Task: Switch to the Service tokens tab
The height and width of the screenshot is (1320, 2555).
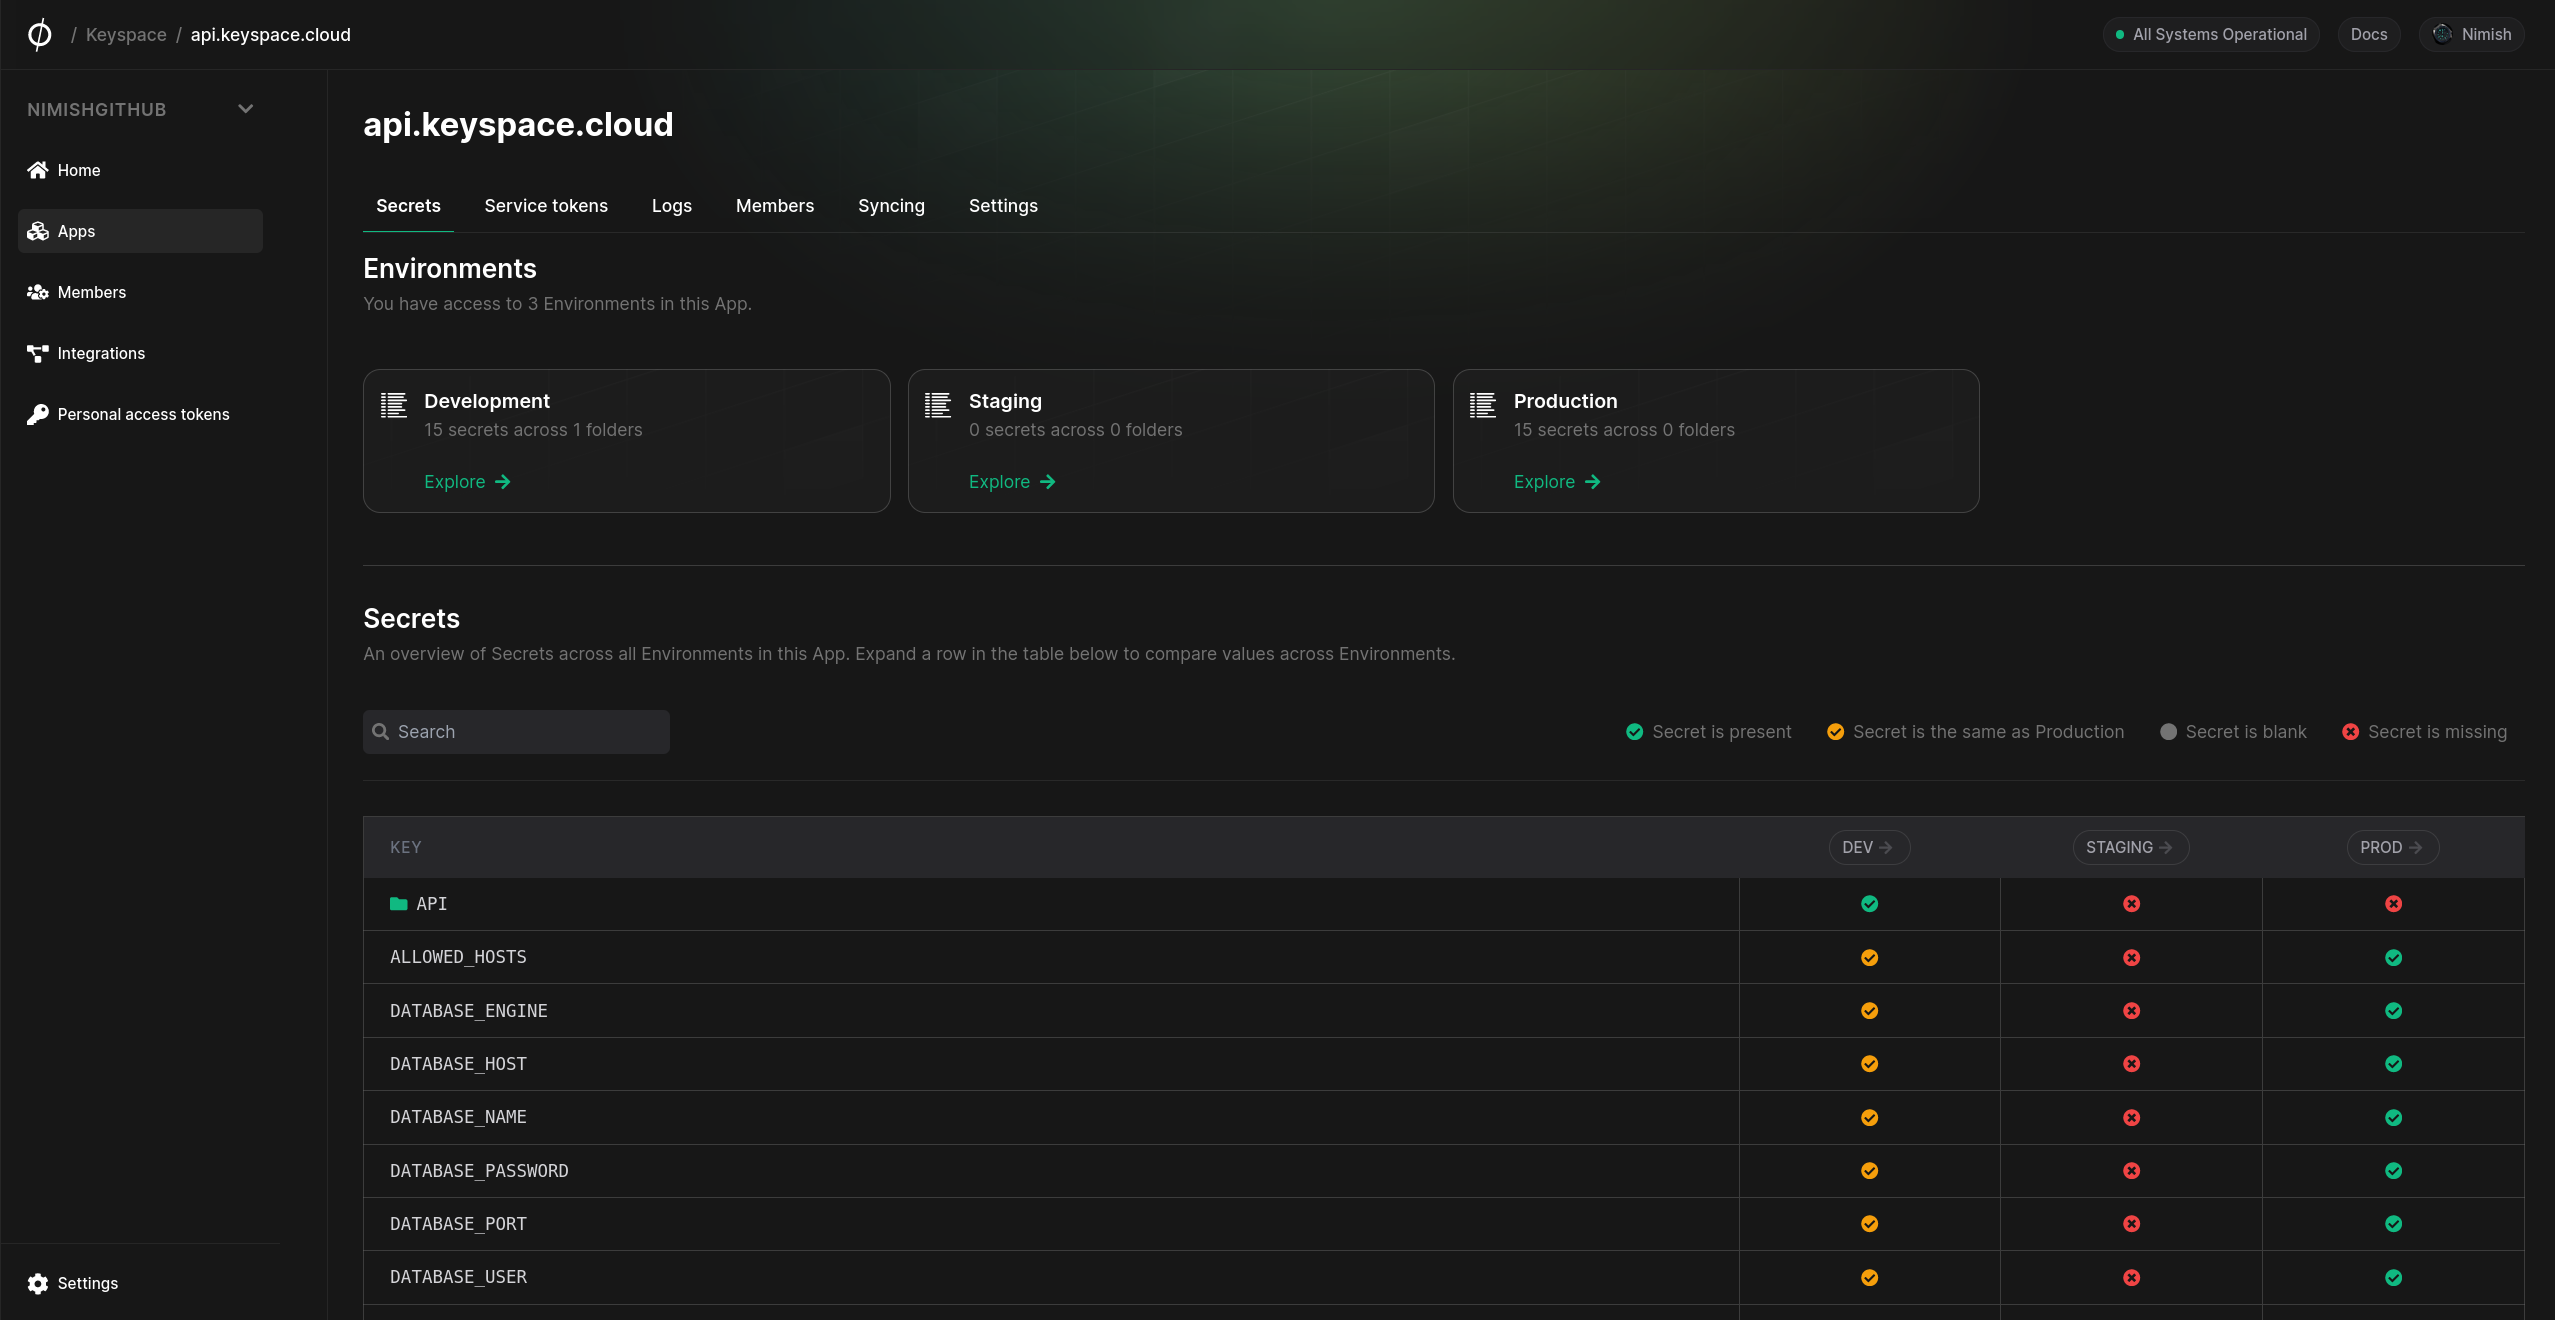Action: 546,206
